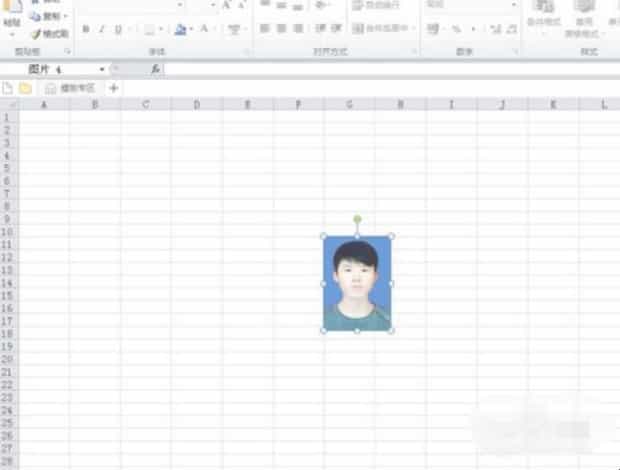Toggle italic text formatting
Screen dimensions: 620x470
click(x=102, y=29)
